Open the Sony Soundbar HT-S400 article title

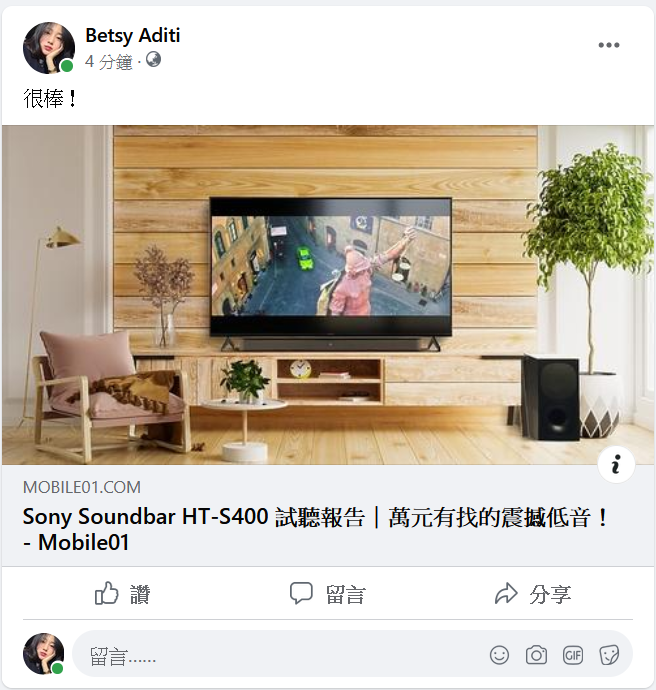[315, 529]
